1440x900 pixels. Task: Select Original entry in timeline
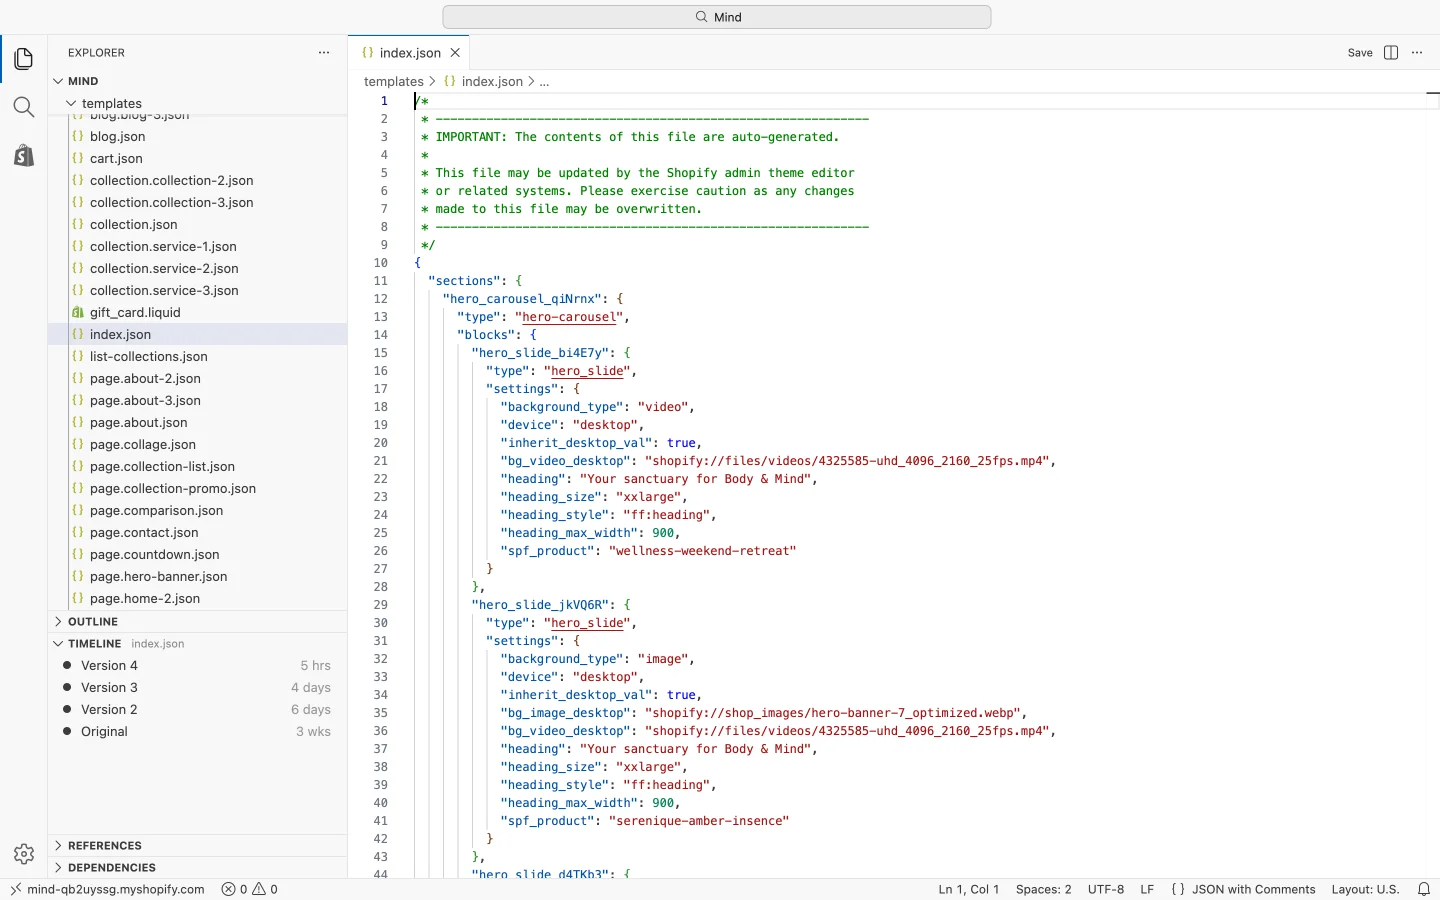pyautogui.click(x=198, y=731)
